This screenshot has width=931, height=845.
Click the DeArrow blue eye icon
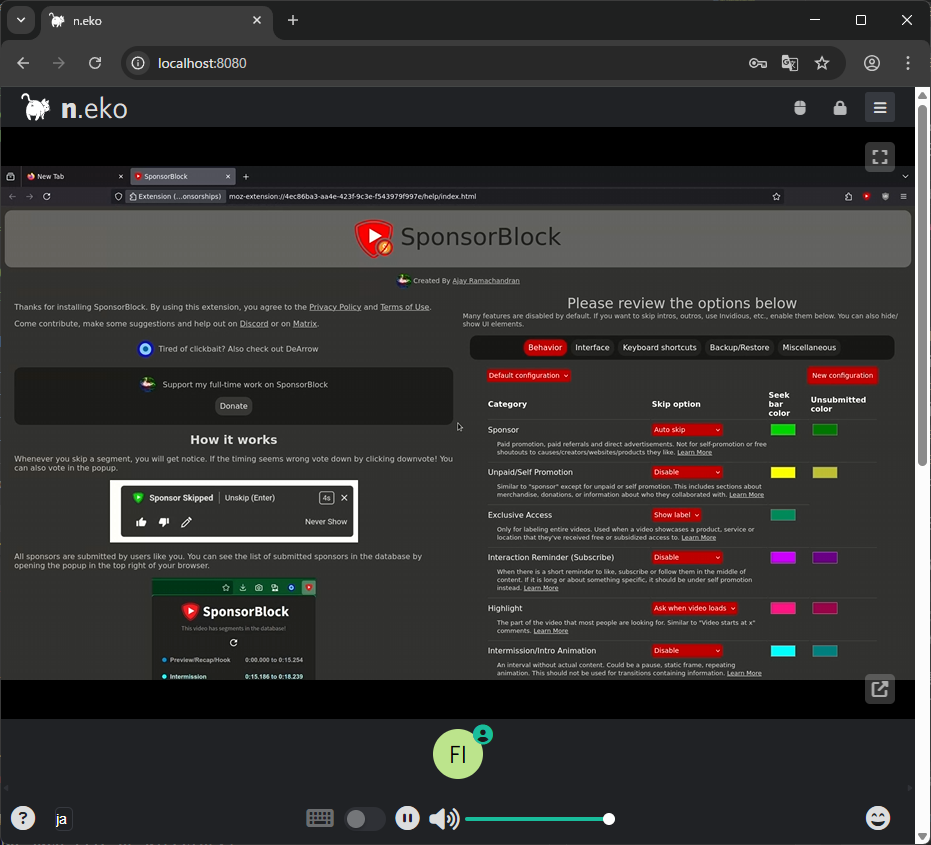coord(145,349)
